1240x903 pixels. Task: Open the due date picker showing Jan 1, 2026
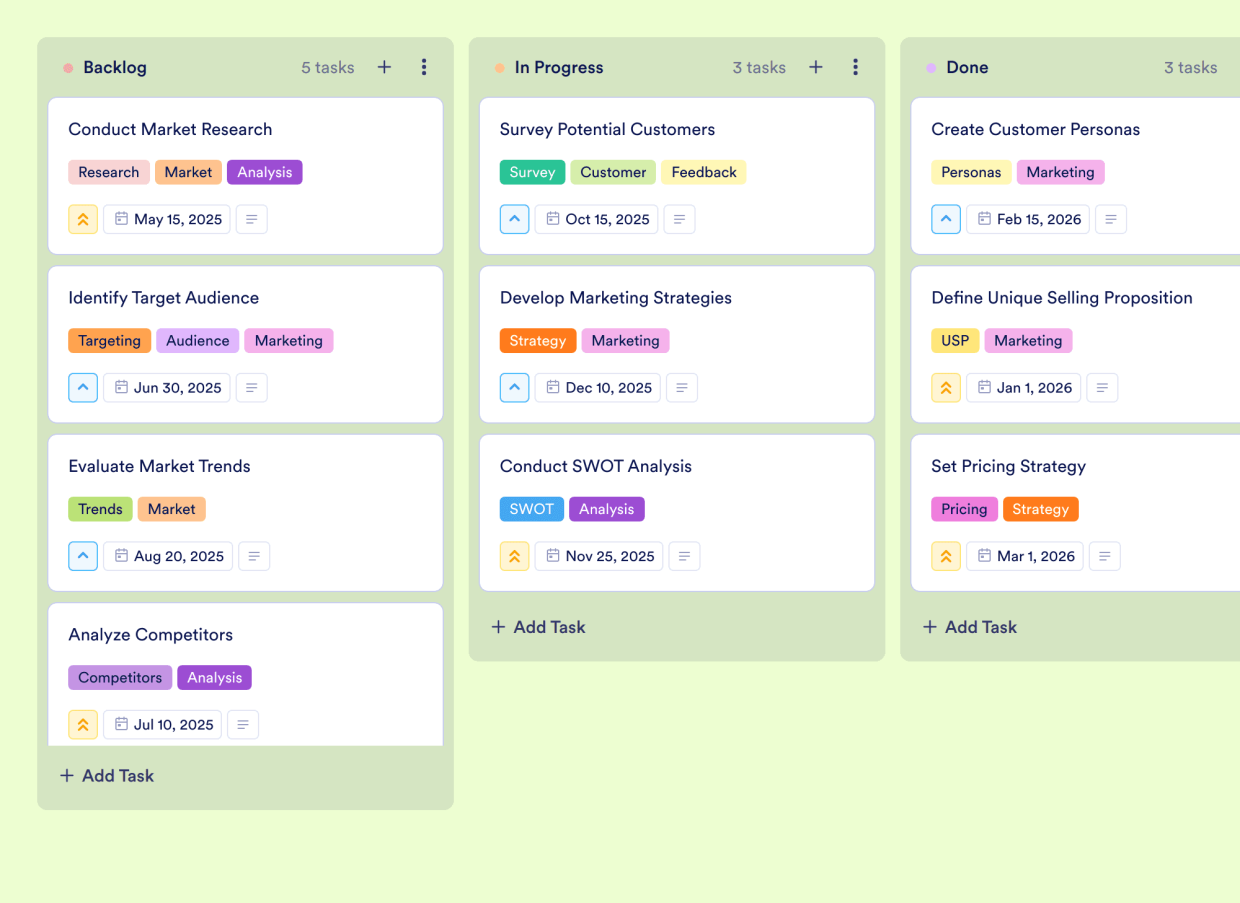1023,387
